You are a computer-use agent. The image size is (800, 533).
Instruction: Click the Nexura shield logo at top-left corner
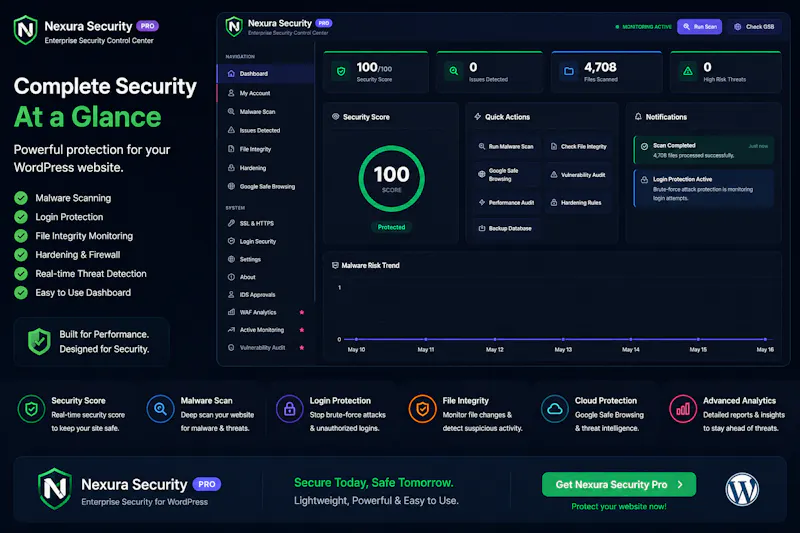[26, 30]
